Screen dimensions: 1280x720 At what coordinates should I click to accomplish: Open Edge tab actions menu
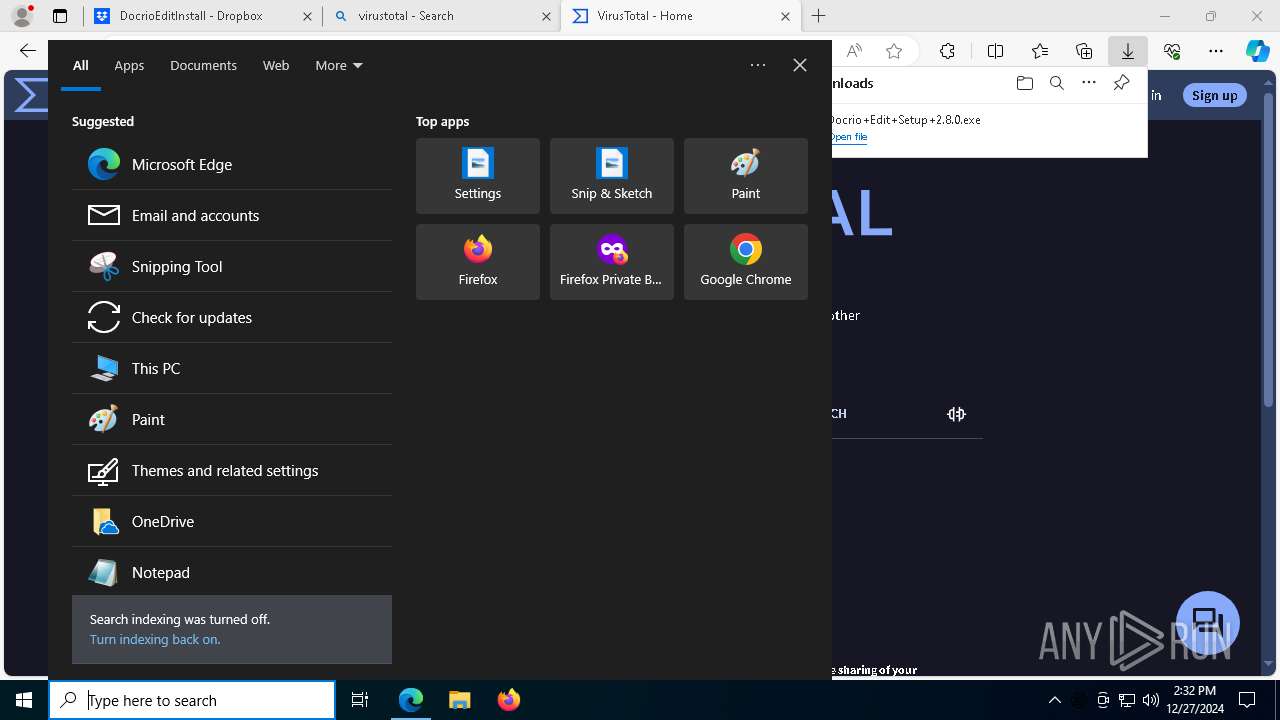(60, 16)
